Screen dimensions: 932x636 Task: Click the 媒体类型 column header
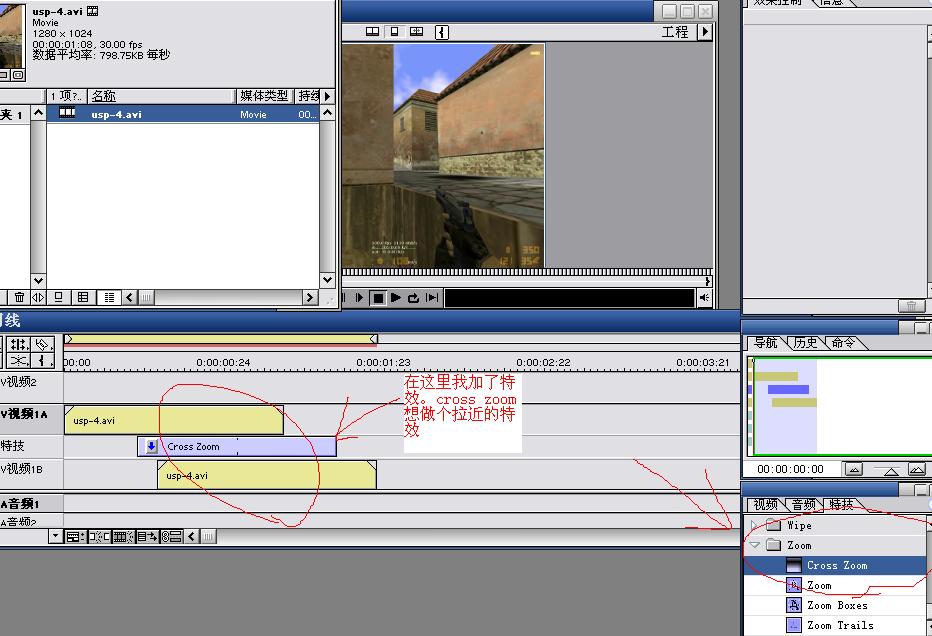tap(265, 96)
